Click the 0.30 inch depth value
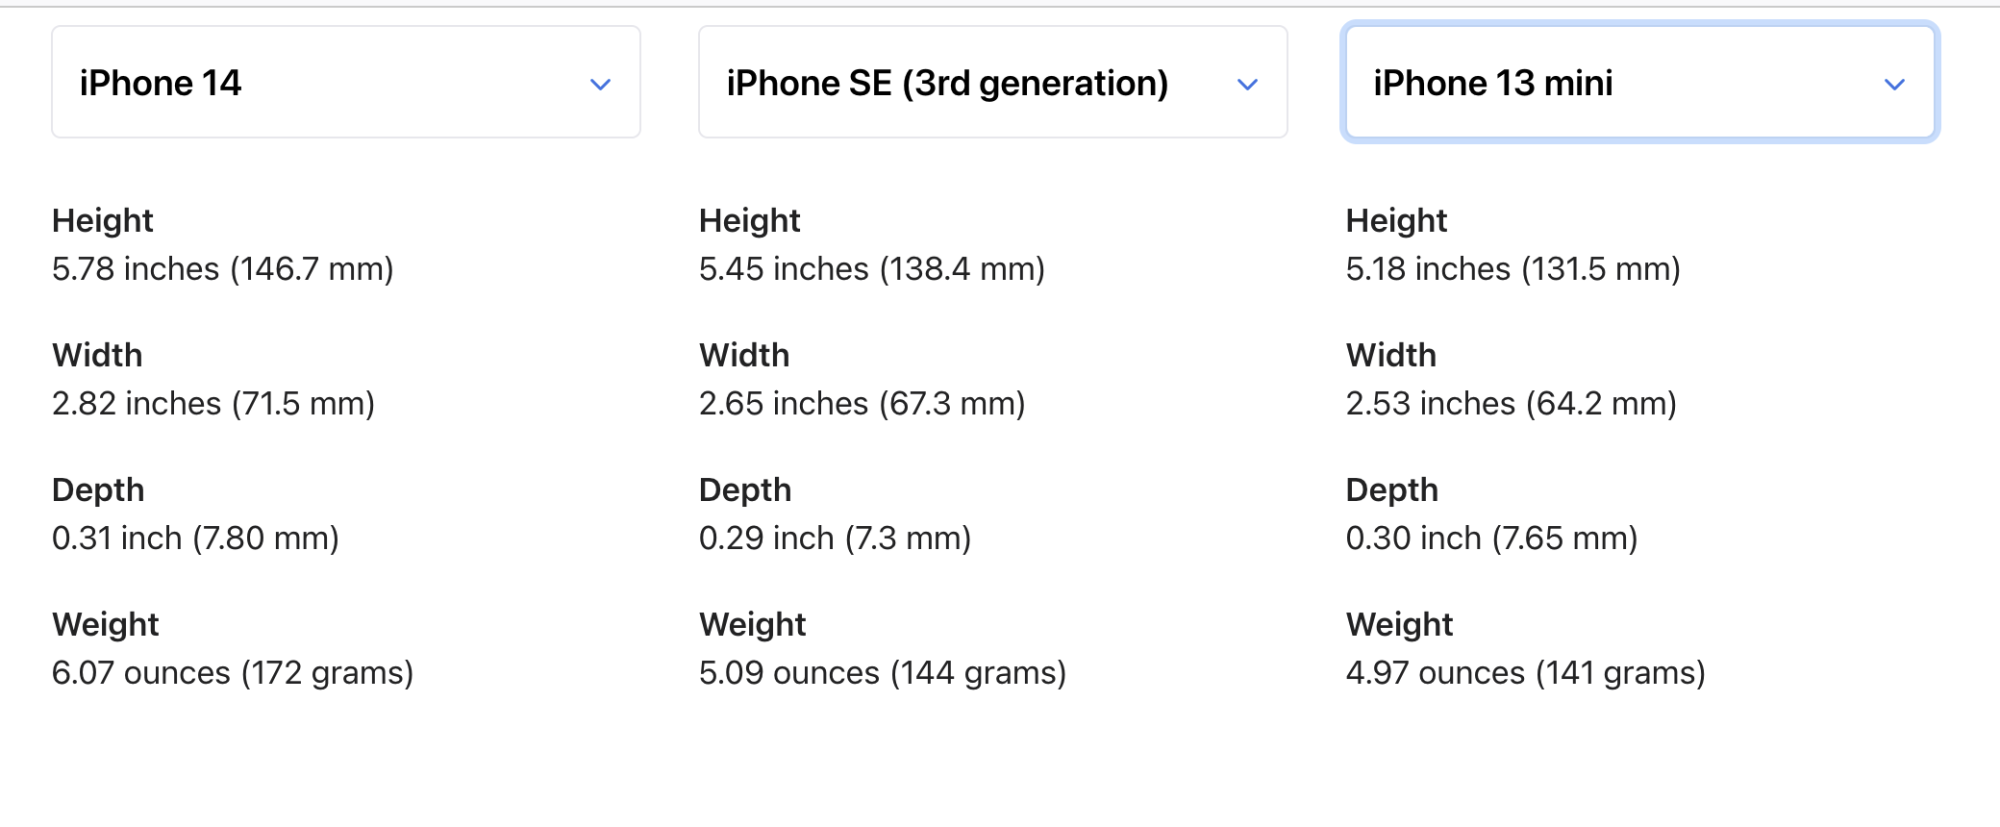 [x=1491, y=539]
